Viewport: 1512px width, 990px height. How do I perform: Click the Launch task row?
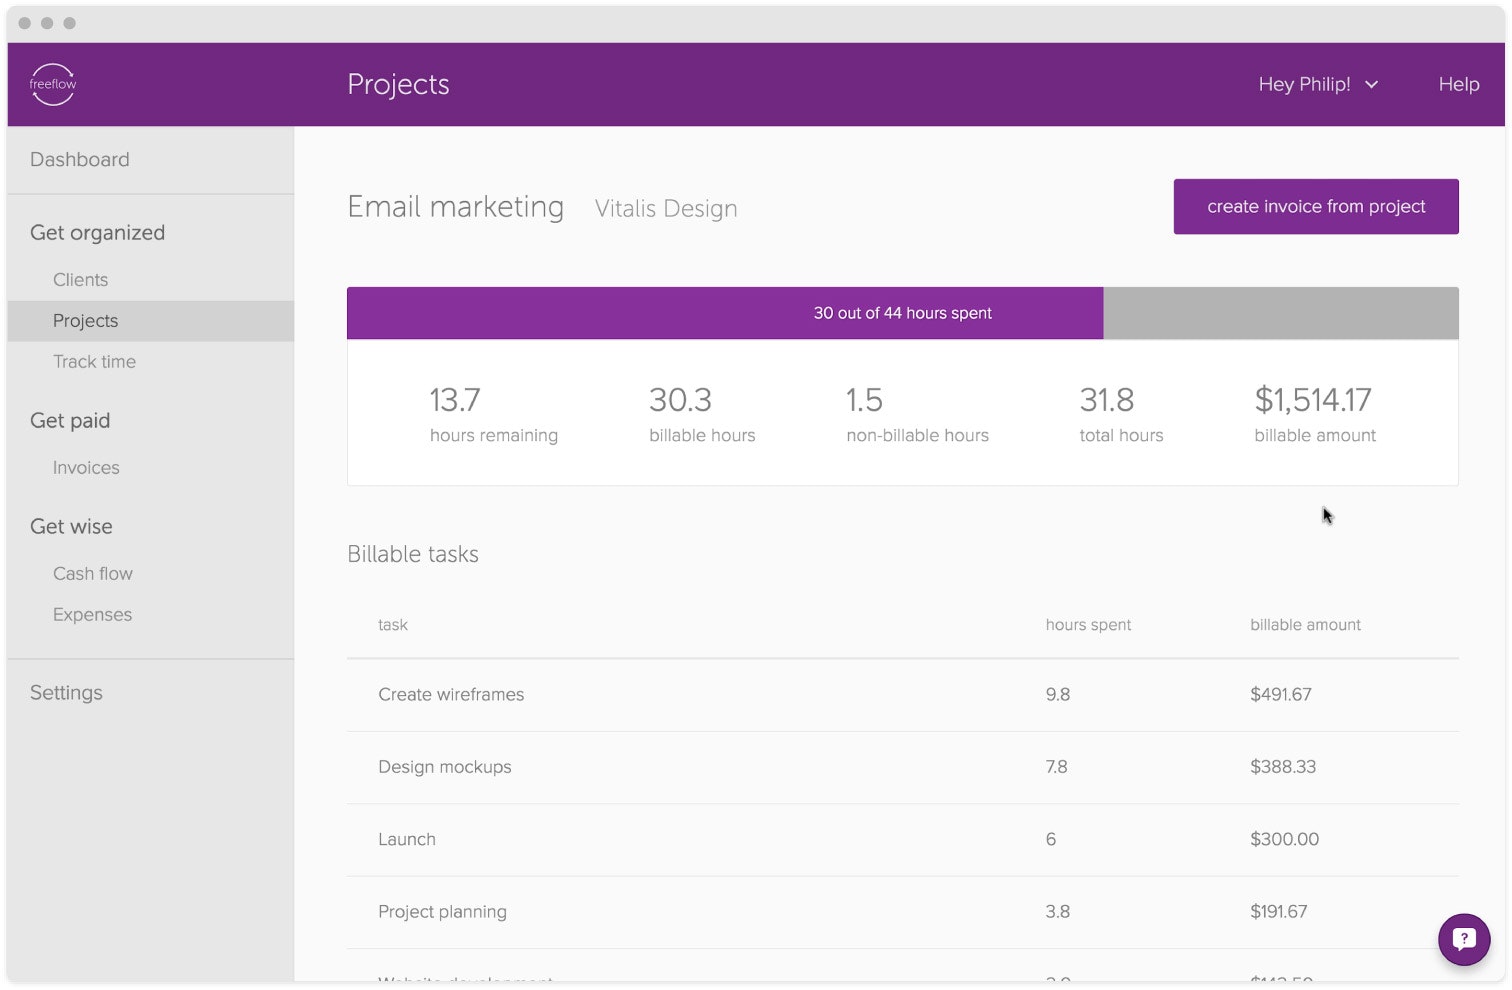pos(407,840)
